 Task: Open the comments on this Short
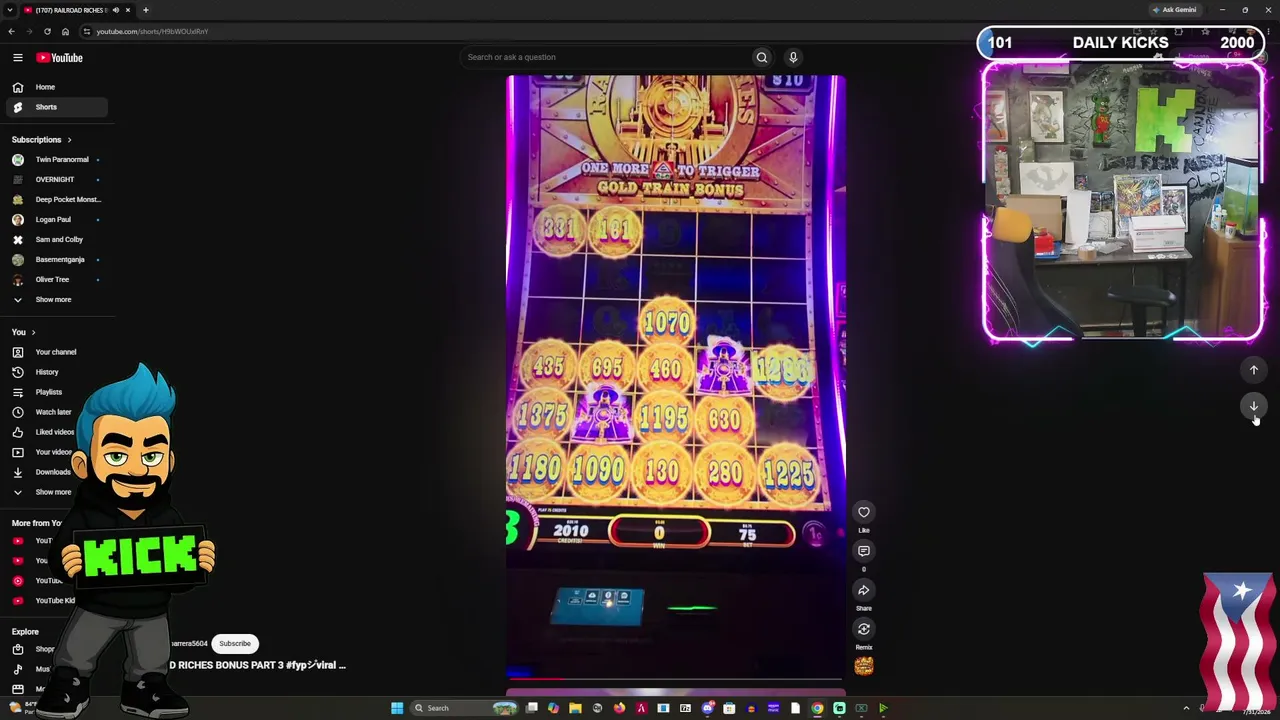(864, 551)
